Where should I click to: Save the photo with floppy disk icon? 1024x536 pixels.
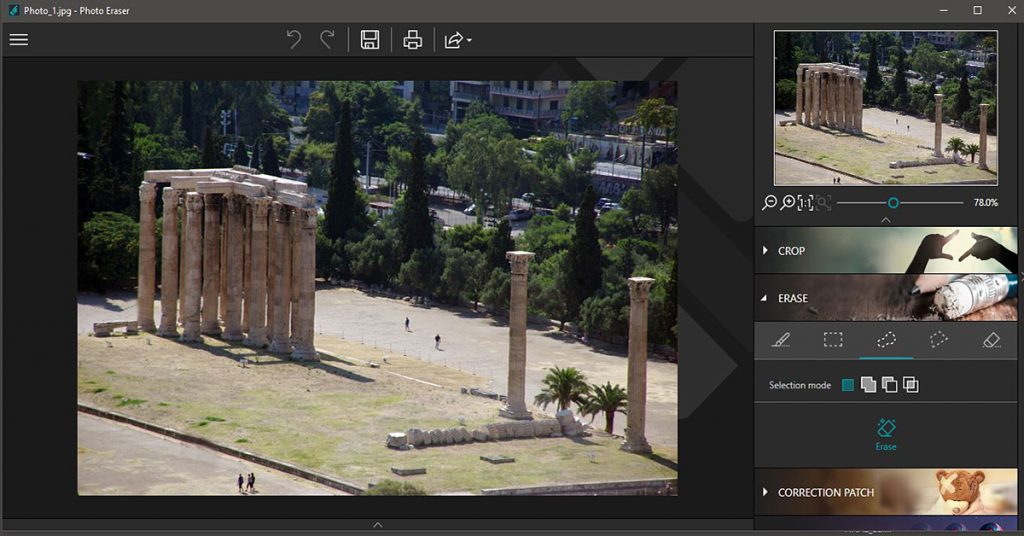click(x=370, y=40)
